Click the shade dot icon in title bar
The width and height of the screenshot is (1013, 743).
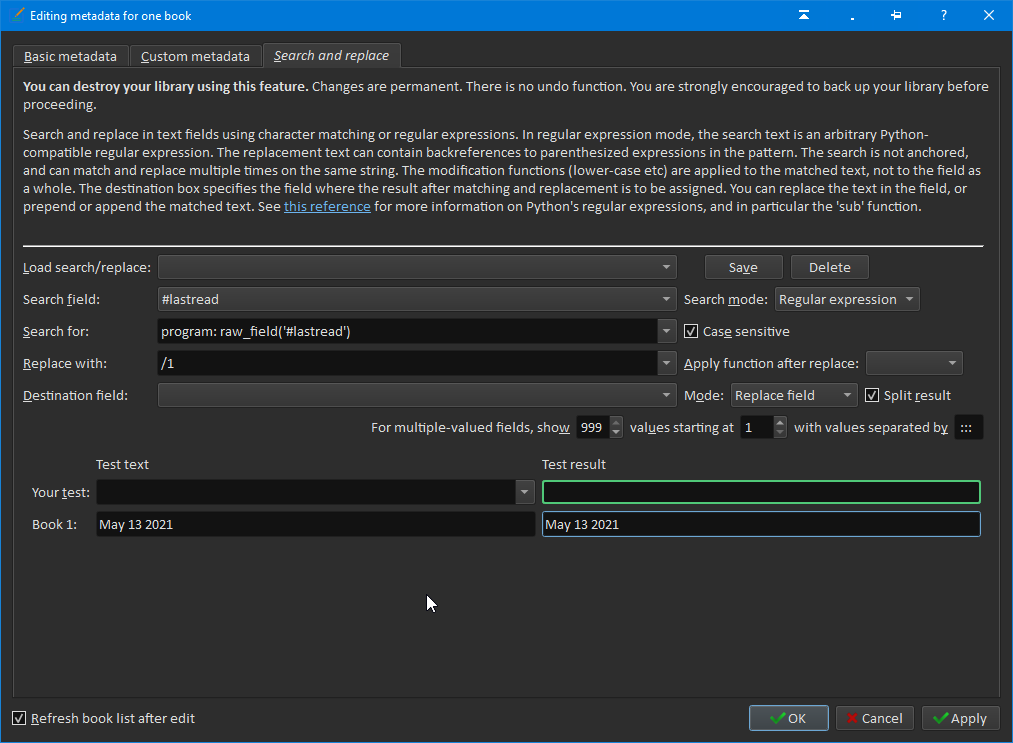(852, 16)
